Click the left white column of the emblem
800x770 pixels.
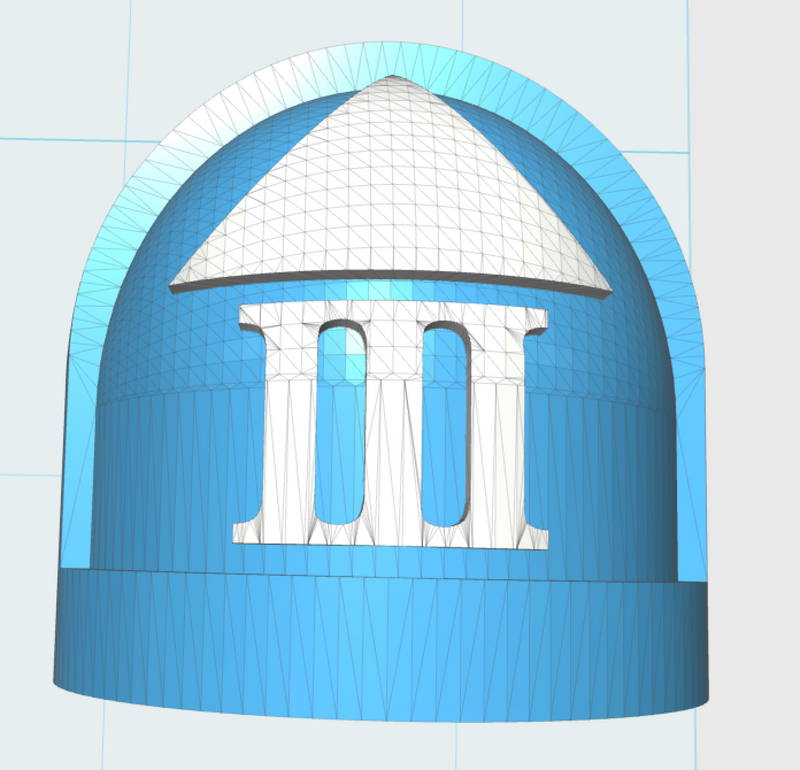[290, 430]
